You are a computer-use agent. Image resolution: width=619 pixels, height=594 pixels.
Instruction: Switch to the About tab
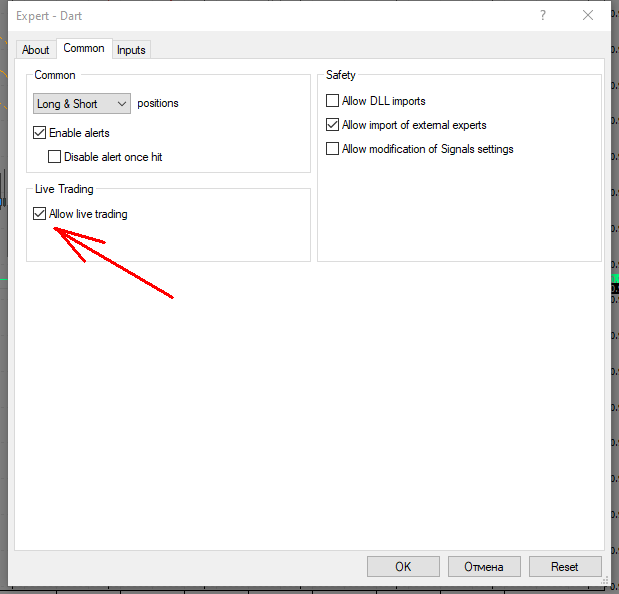(36, 50)
